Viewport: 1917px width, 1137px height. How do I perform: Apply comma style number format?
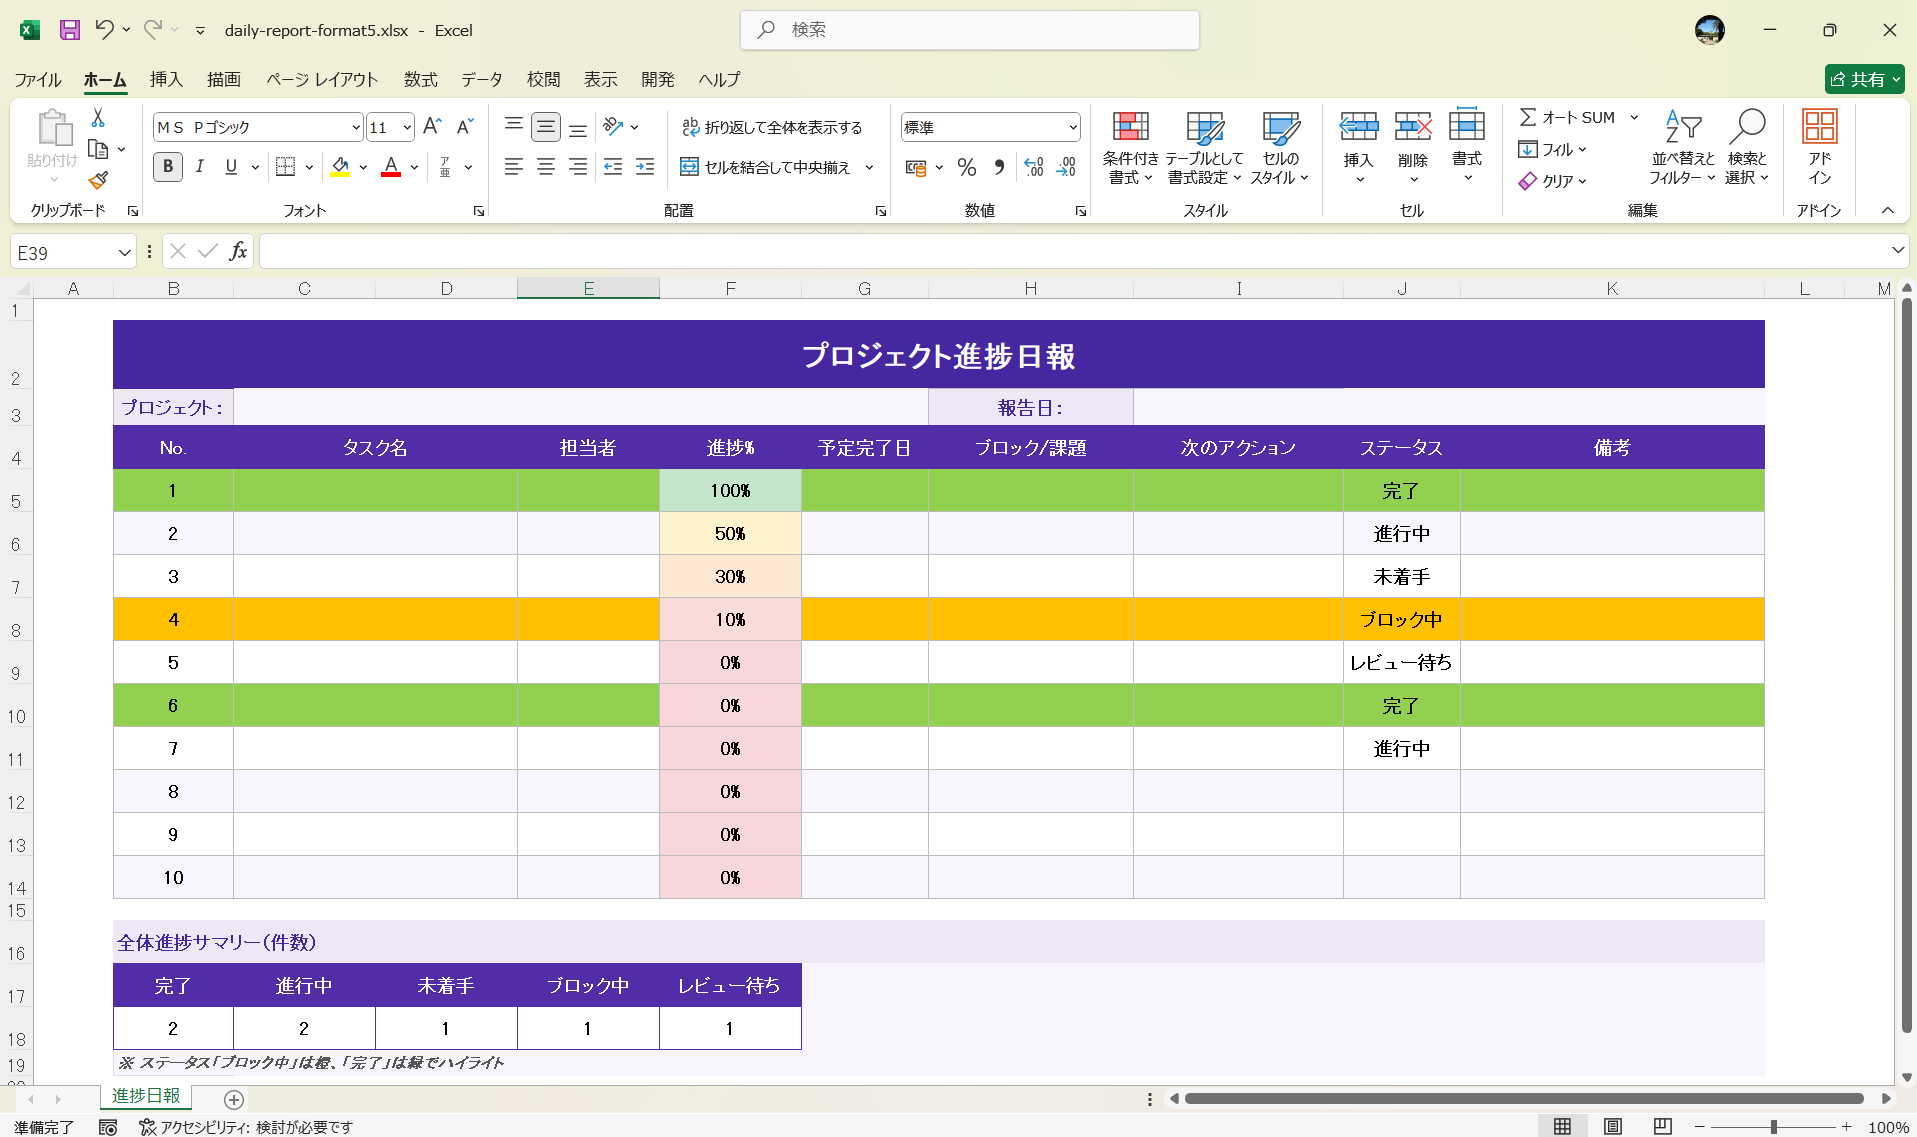(x=999, y=167)
